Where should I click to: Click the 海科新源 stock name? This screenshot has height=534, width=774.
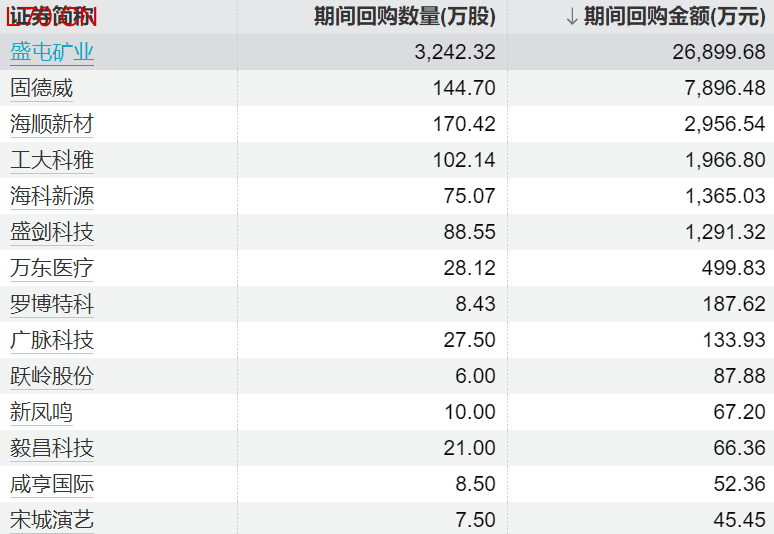52,196
